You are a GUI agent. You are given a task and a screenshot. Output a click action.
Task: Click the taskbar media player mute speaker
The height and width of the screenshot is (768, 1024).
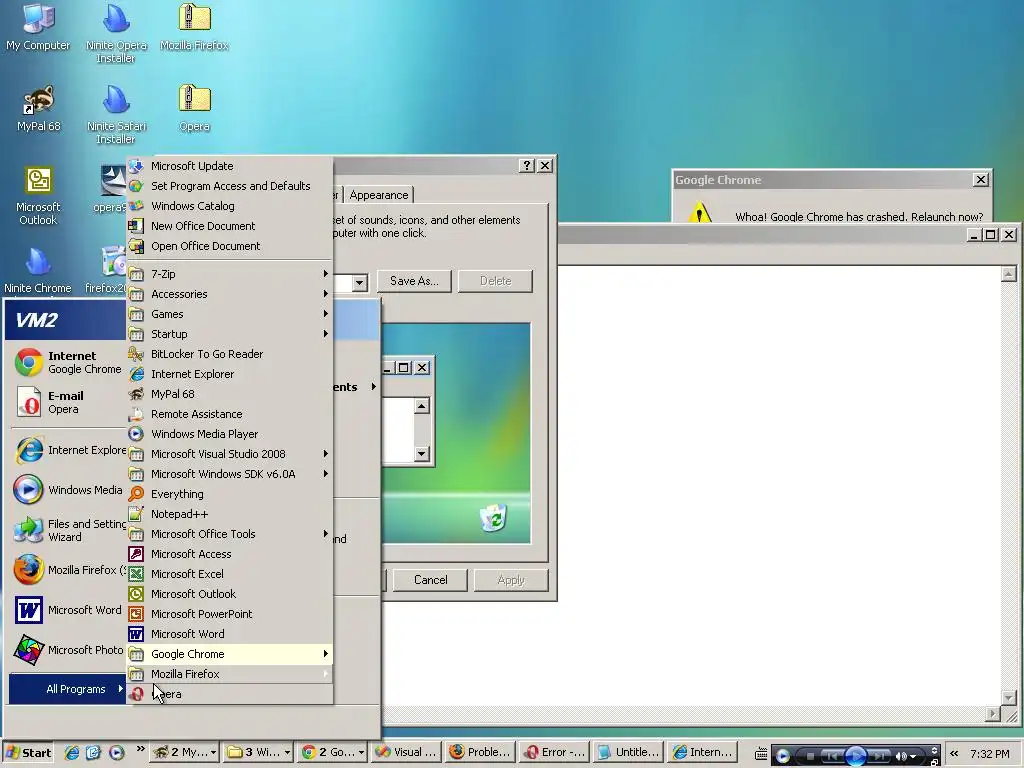click(x=902, y=756)
